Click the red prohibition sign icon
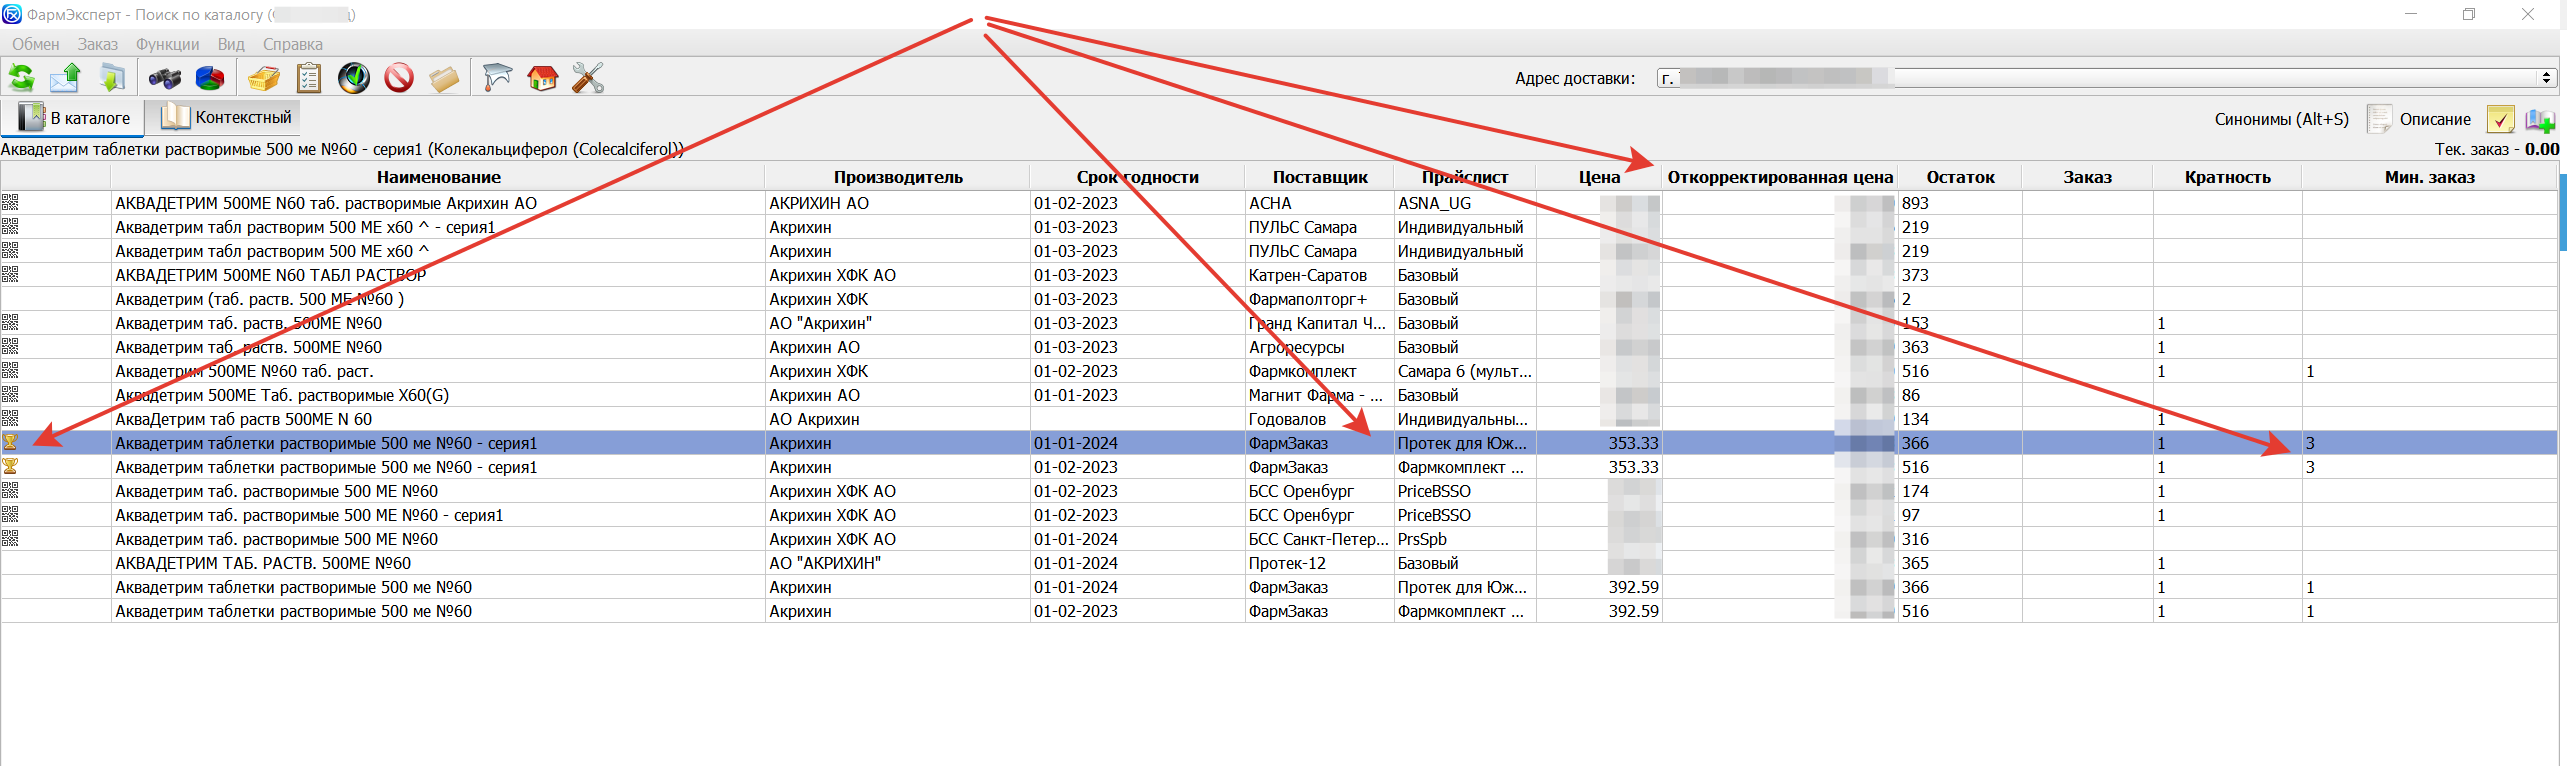Viewport: 2567px width, 766px height. pyautogui.click(x=399, y=78)
